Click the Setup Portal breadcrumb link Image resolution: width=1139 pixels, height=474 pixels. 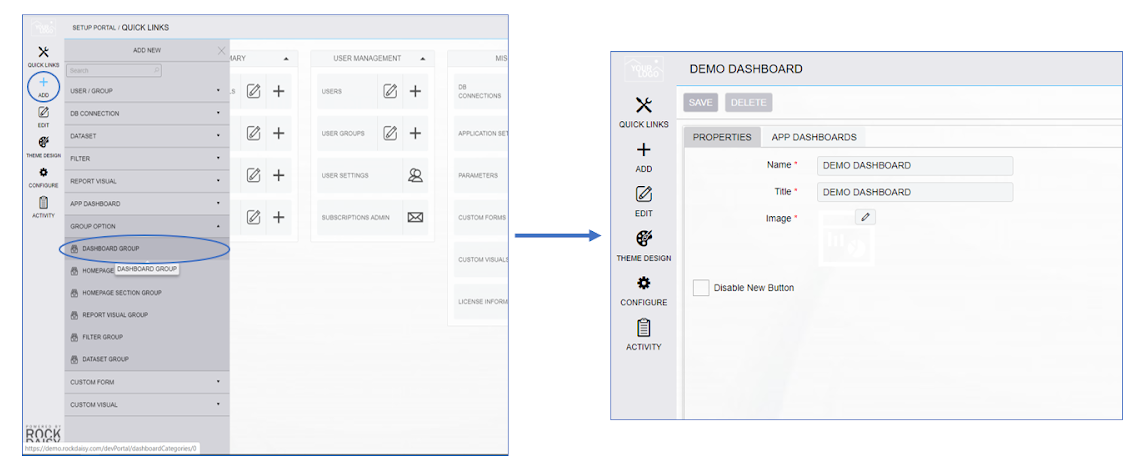93,28
